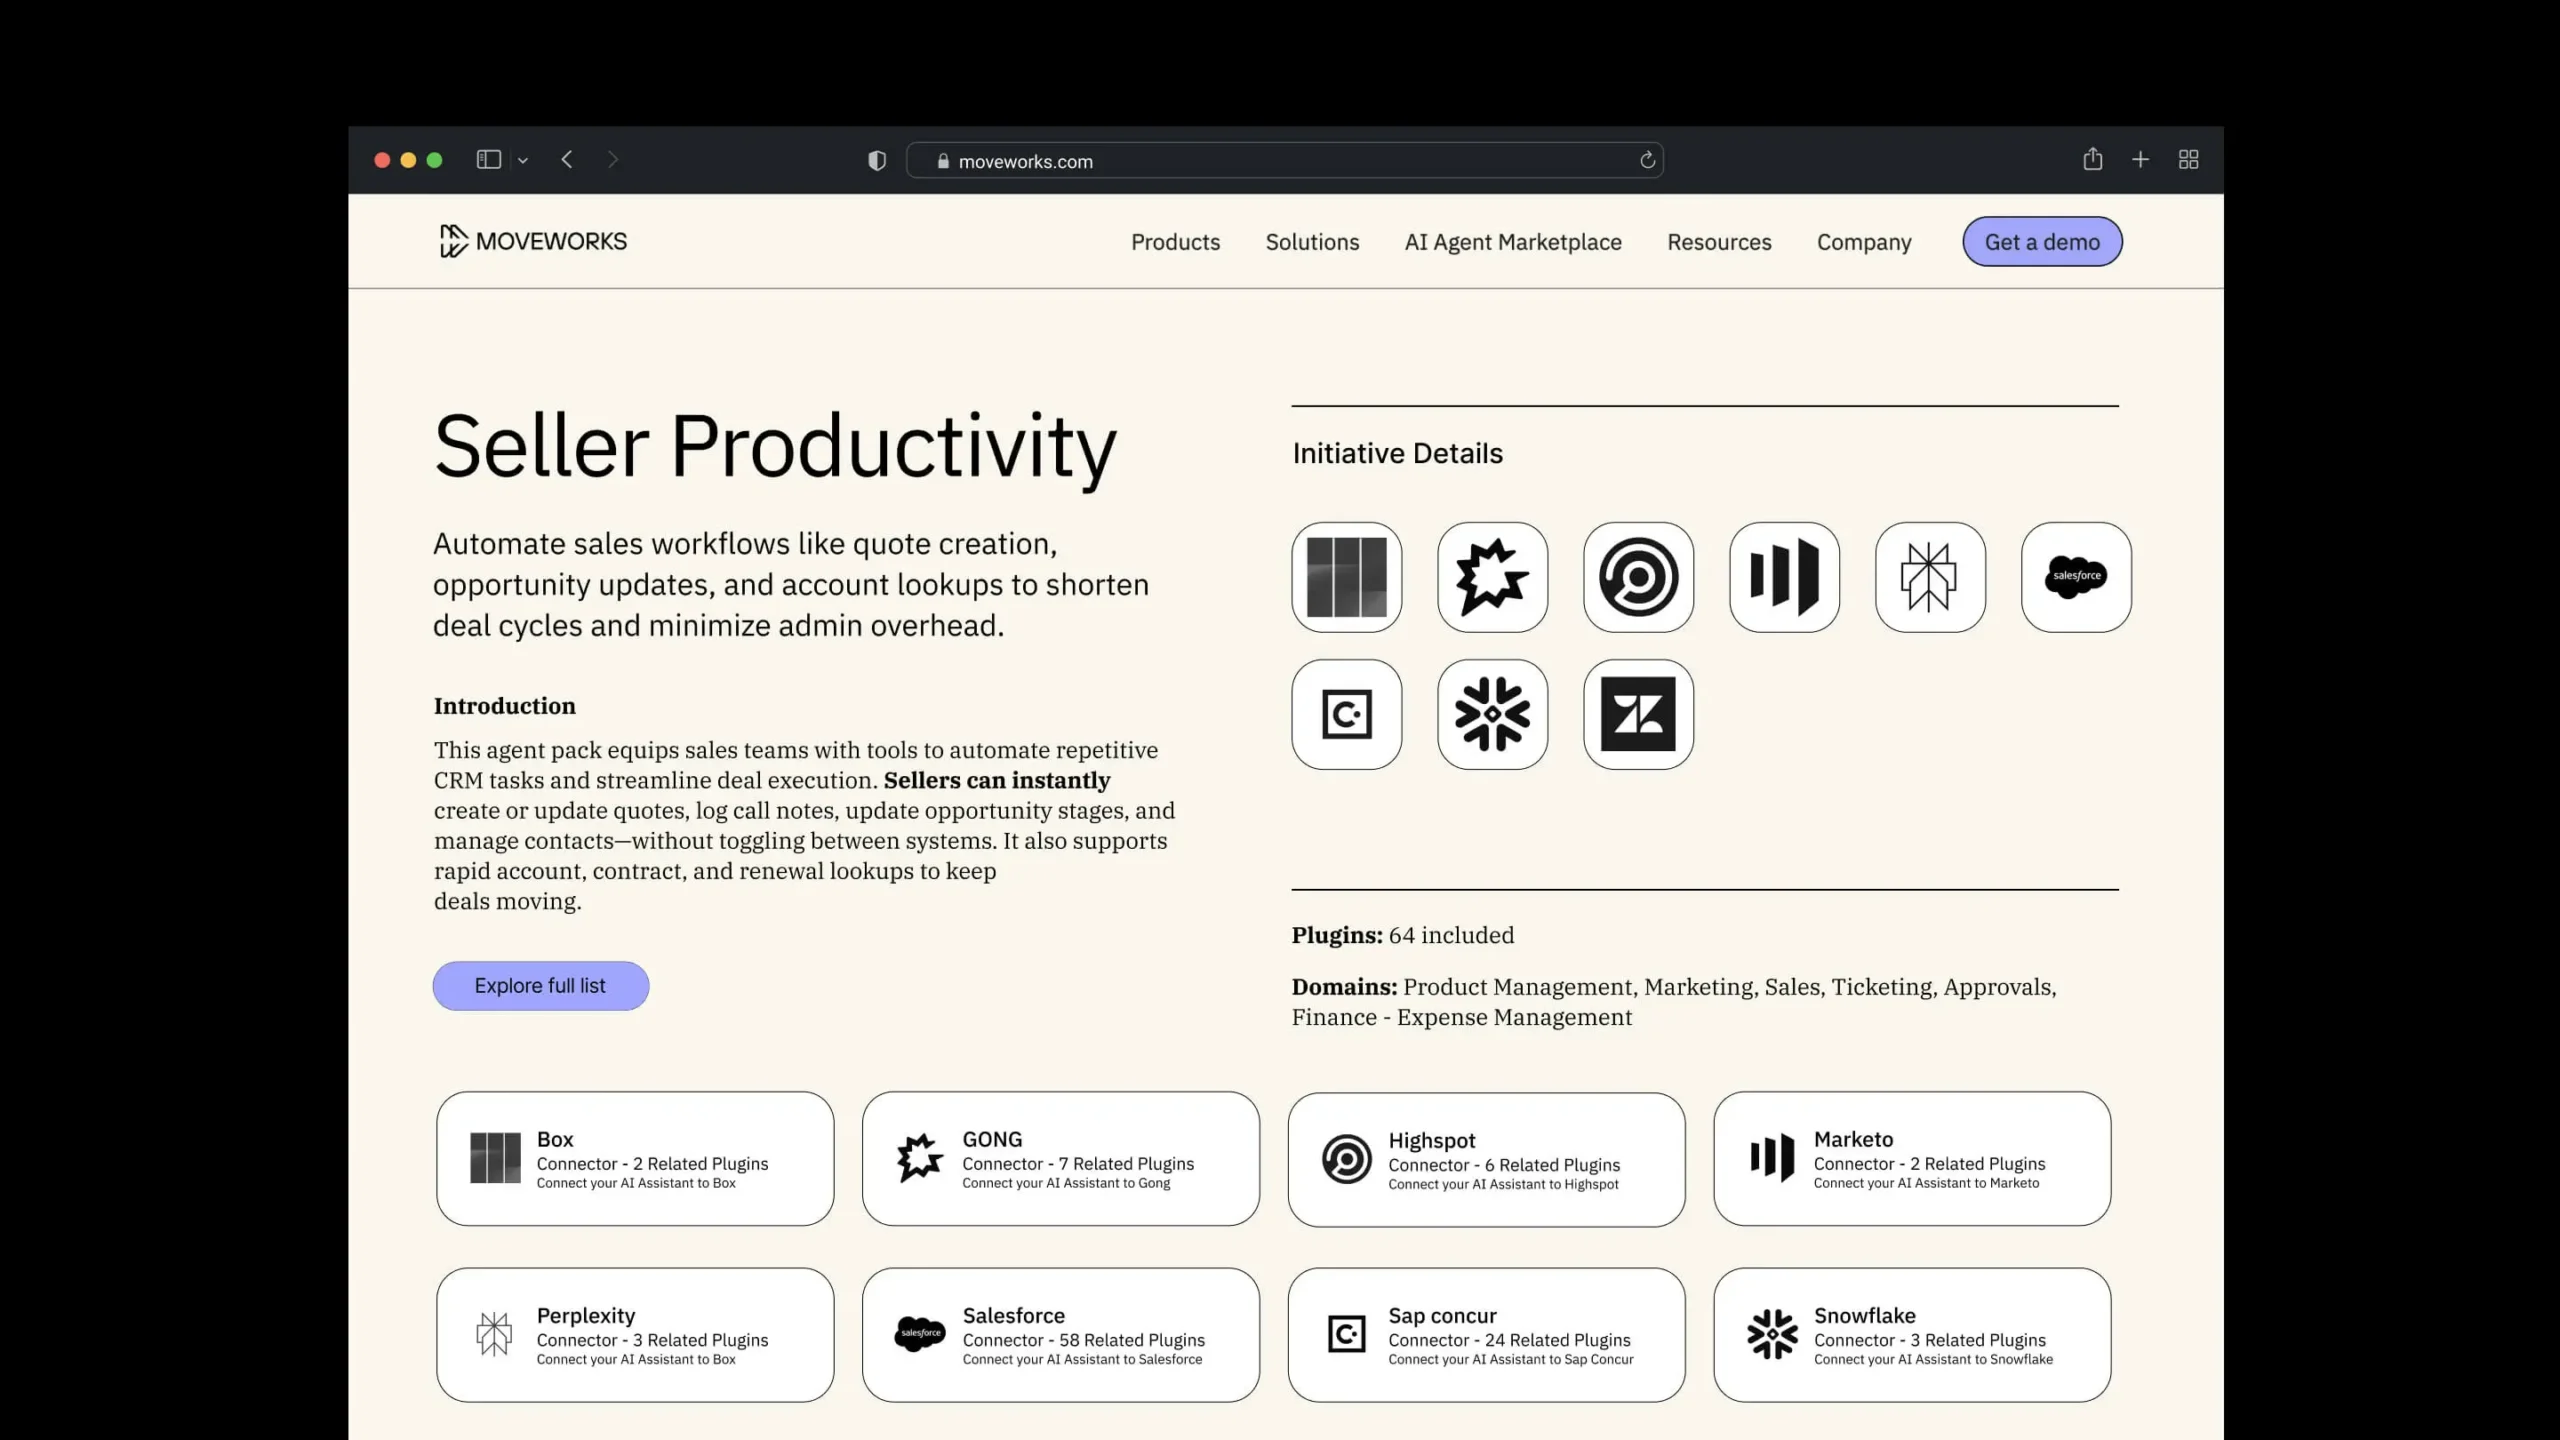Image resolution: width=2560 pixels, height=1440 pixels.
Task: Click the Explore full list button
Action: (540, 986)
